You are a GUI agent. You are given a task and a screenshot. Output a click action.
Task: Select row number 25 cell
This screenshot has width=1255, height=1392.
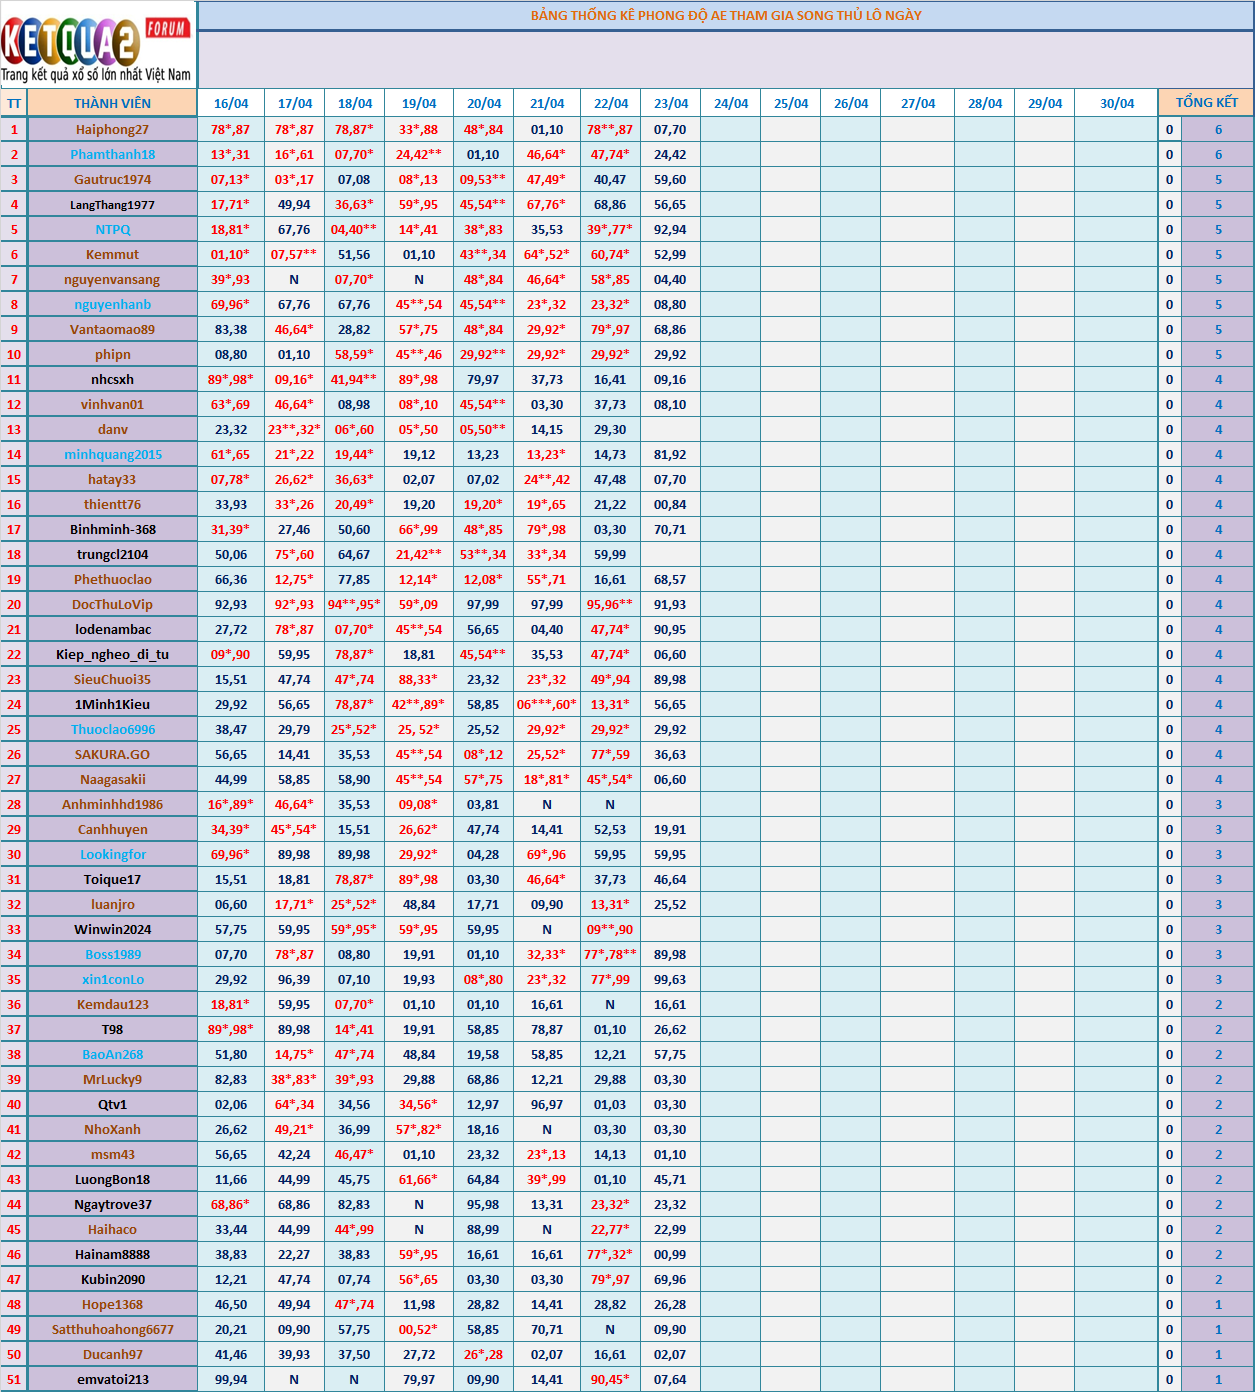click(x=14, y=729)
